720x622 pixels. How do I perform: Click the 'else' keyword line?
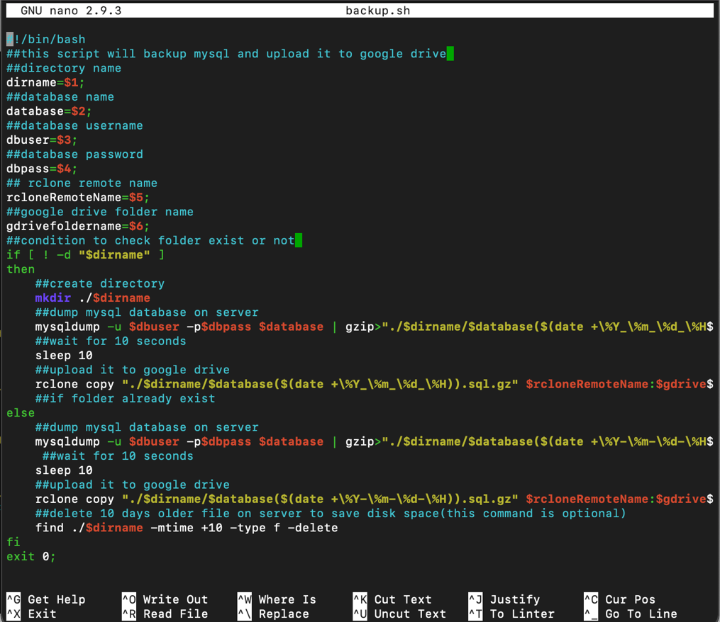(x=21, y=413)
